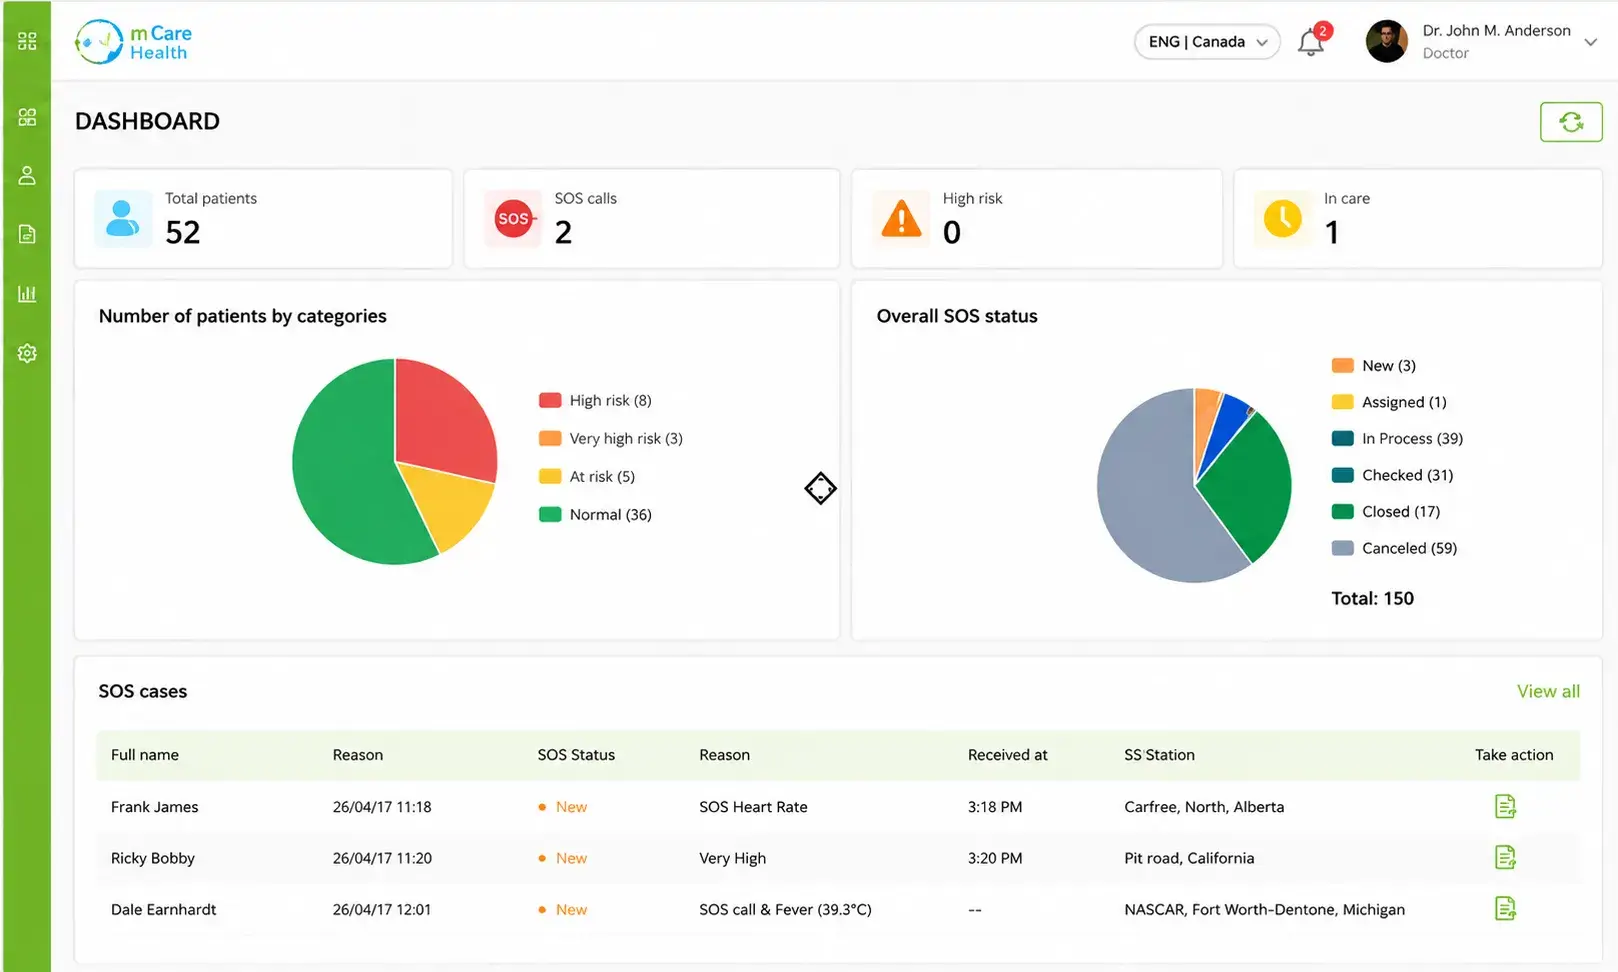Image resolution: width=1618 pixels, height=972 pixels.
Task: Click the 26/04/17 11:18 date cell
Action: tap(382, 807)
